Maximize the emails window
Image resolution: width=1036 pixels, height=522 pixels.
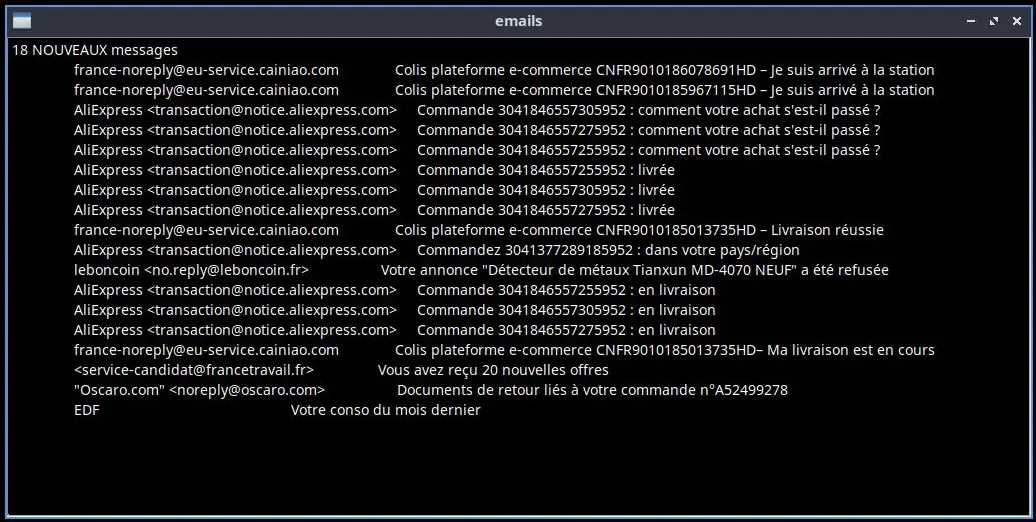[x=993, y=21]
